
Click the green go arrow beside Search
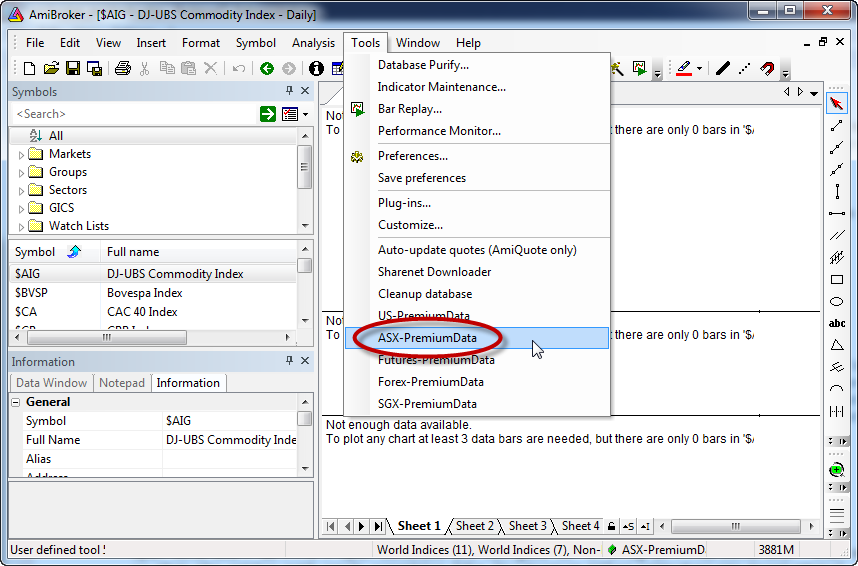268,114
